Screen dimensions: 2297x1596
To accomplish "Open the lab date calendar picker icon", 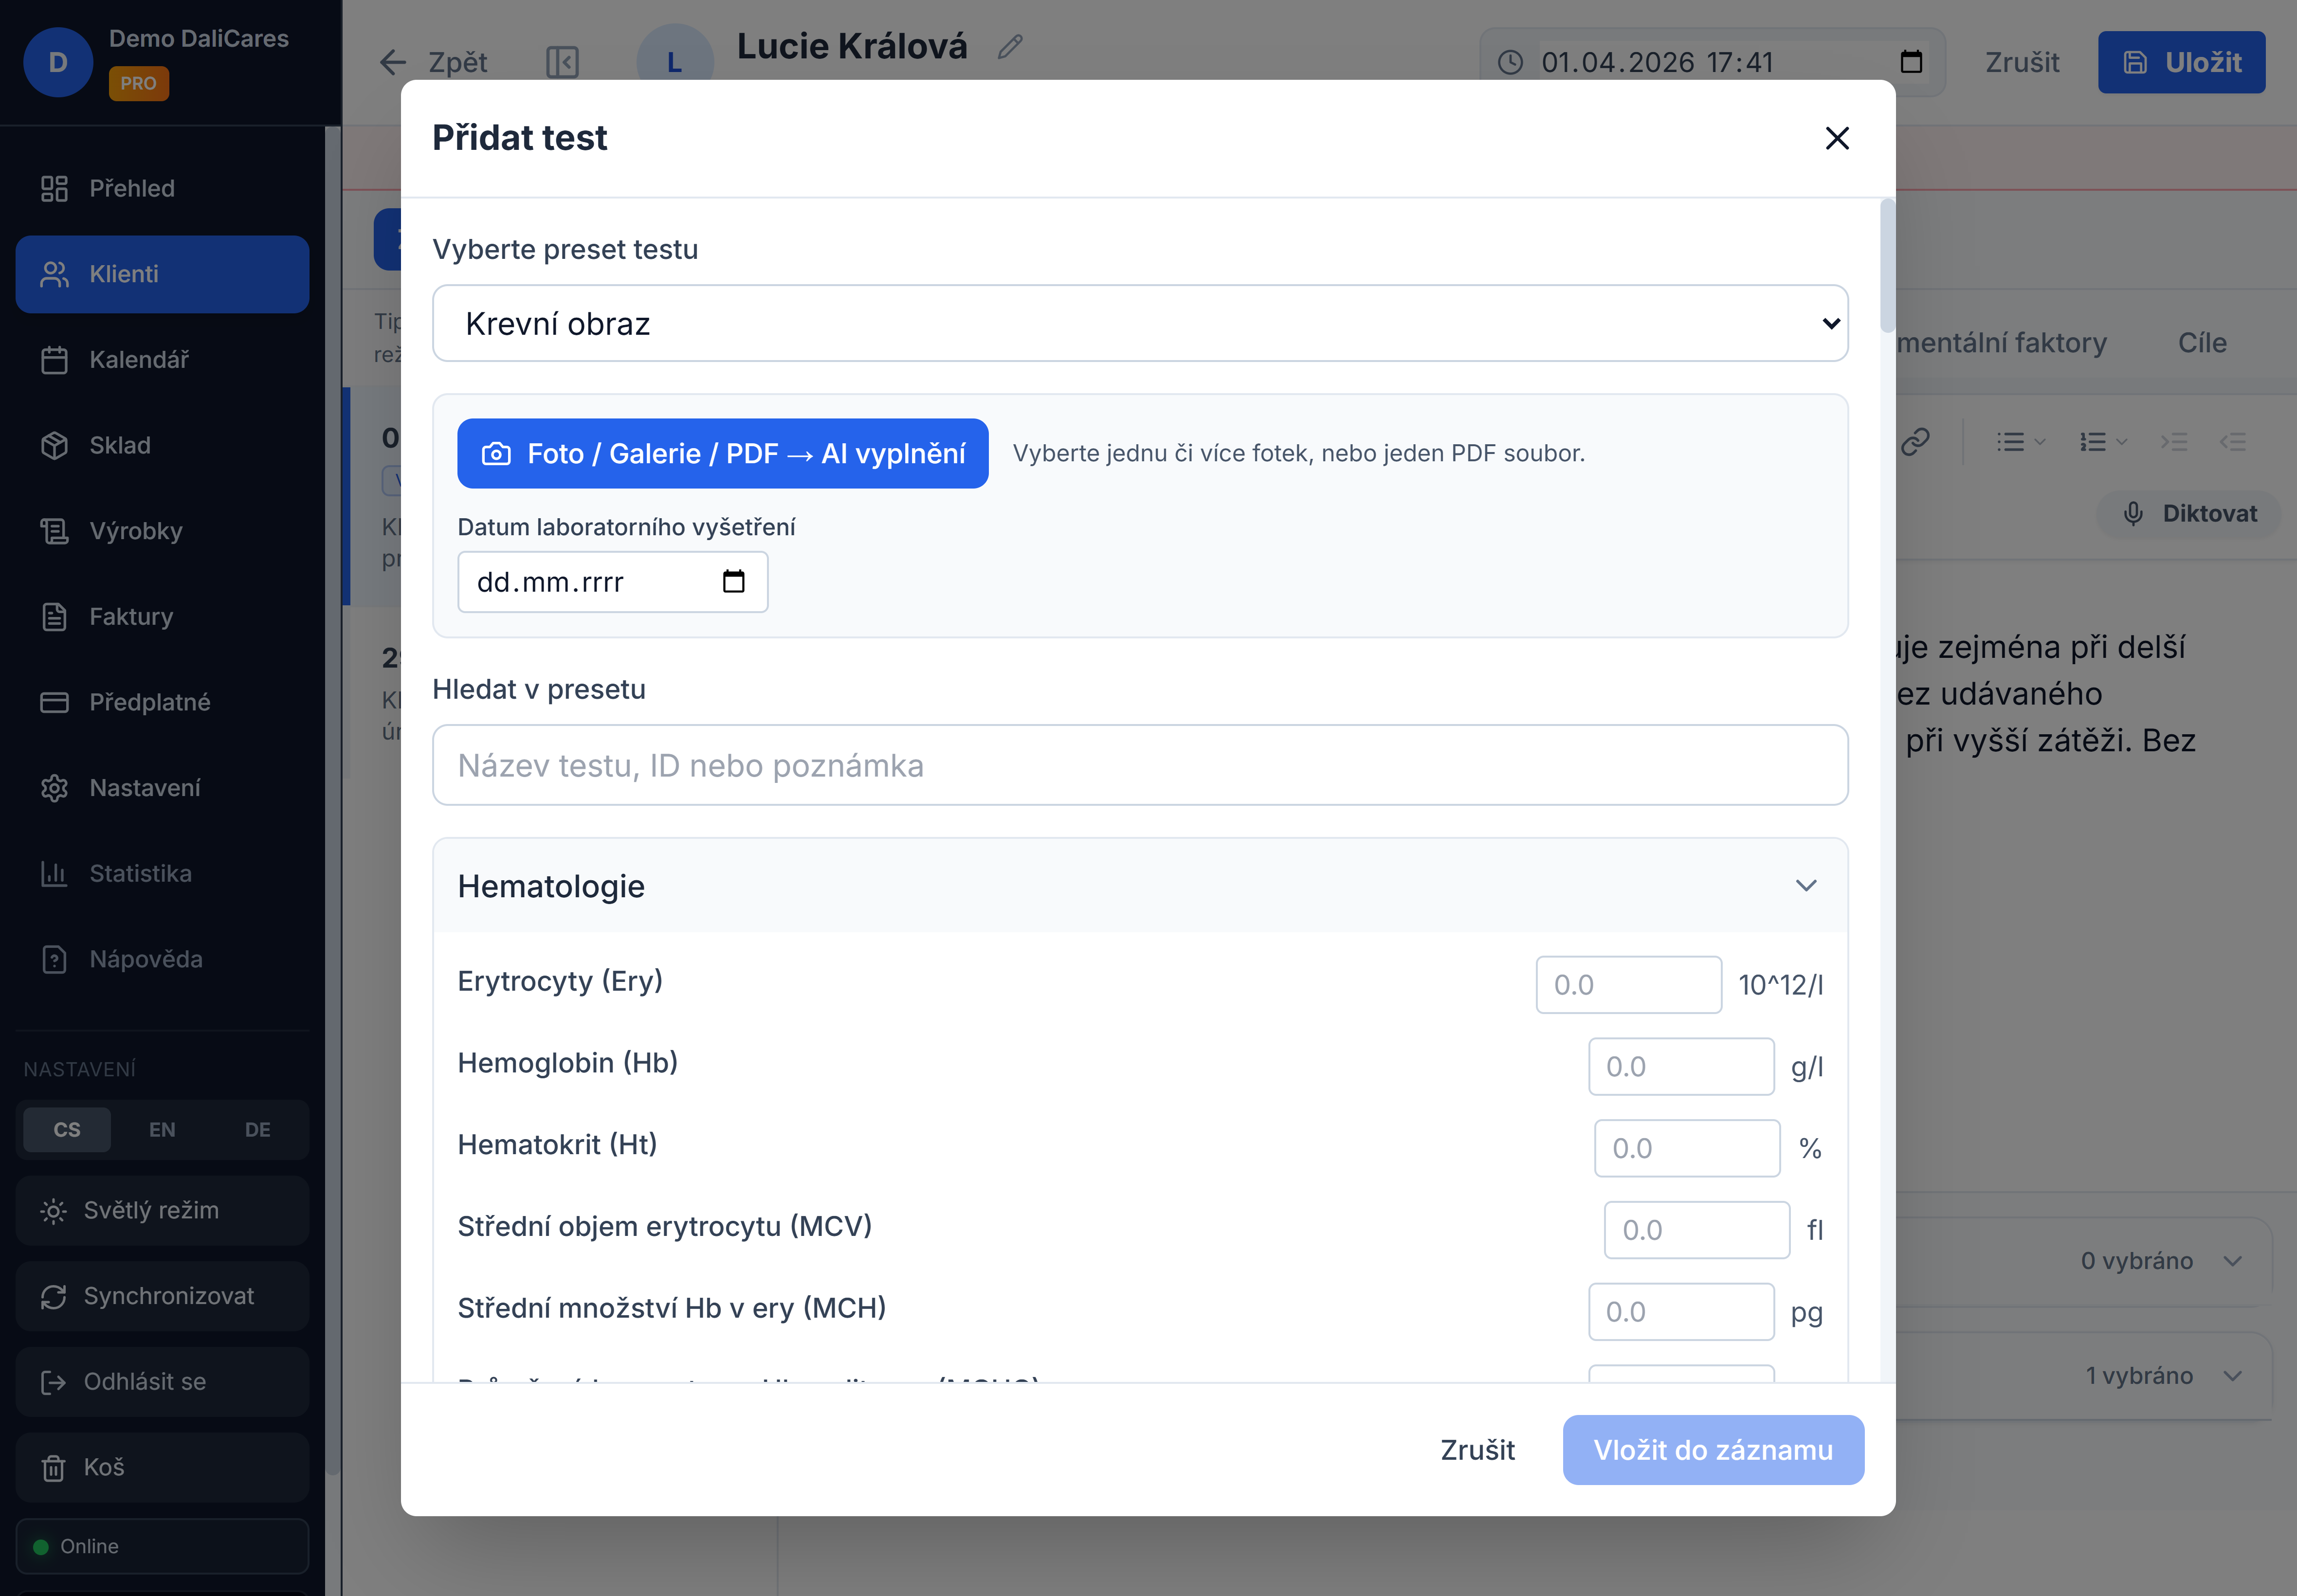I will 733,581.
